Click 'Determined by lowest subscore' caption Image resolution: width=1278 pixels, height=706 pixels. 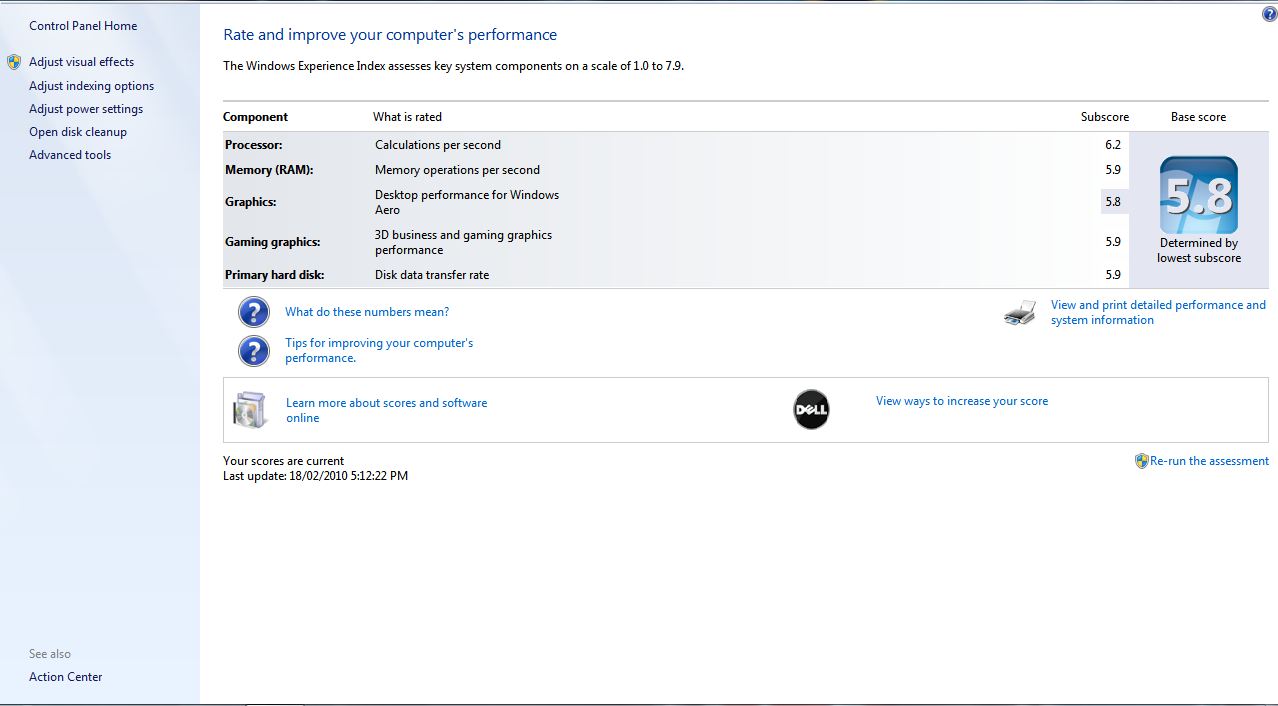click(1199, 250)
